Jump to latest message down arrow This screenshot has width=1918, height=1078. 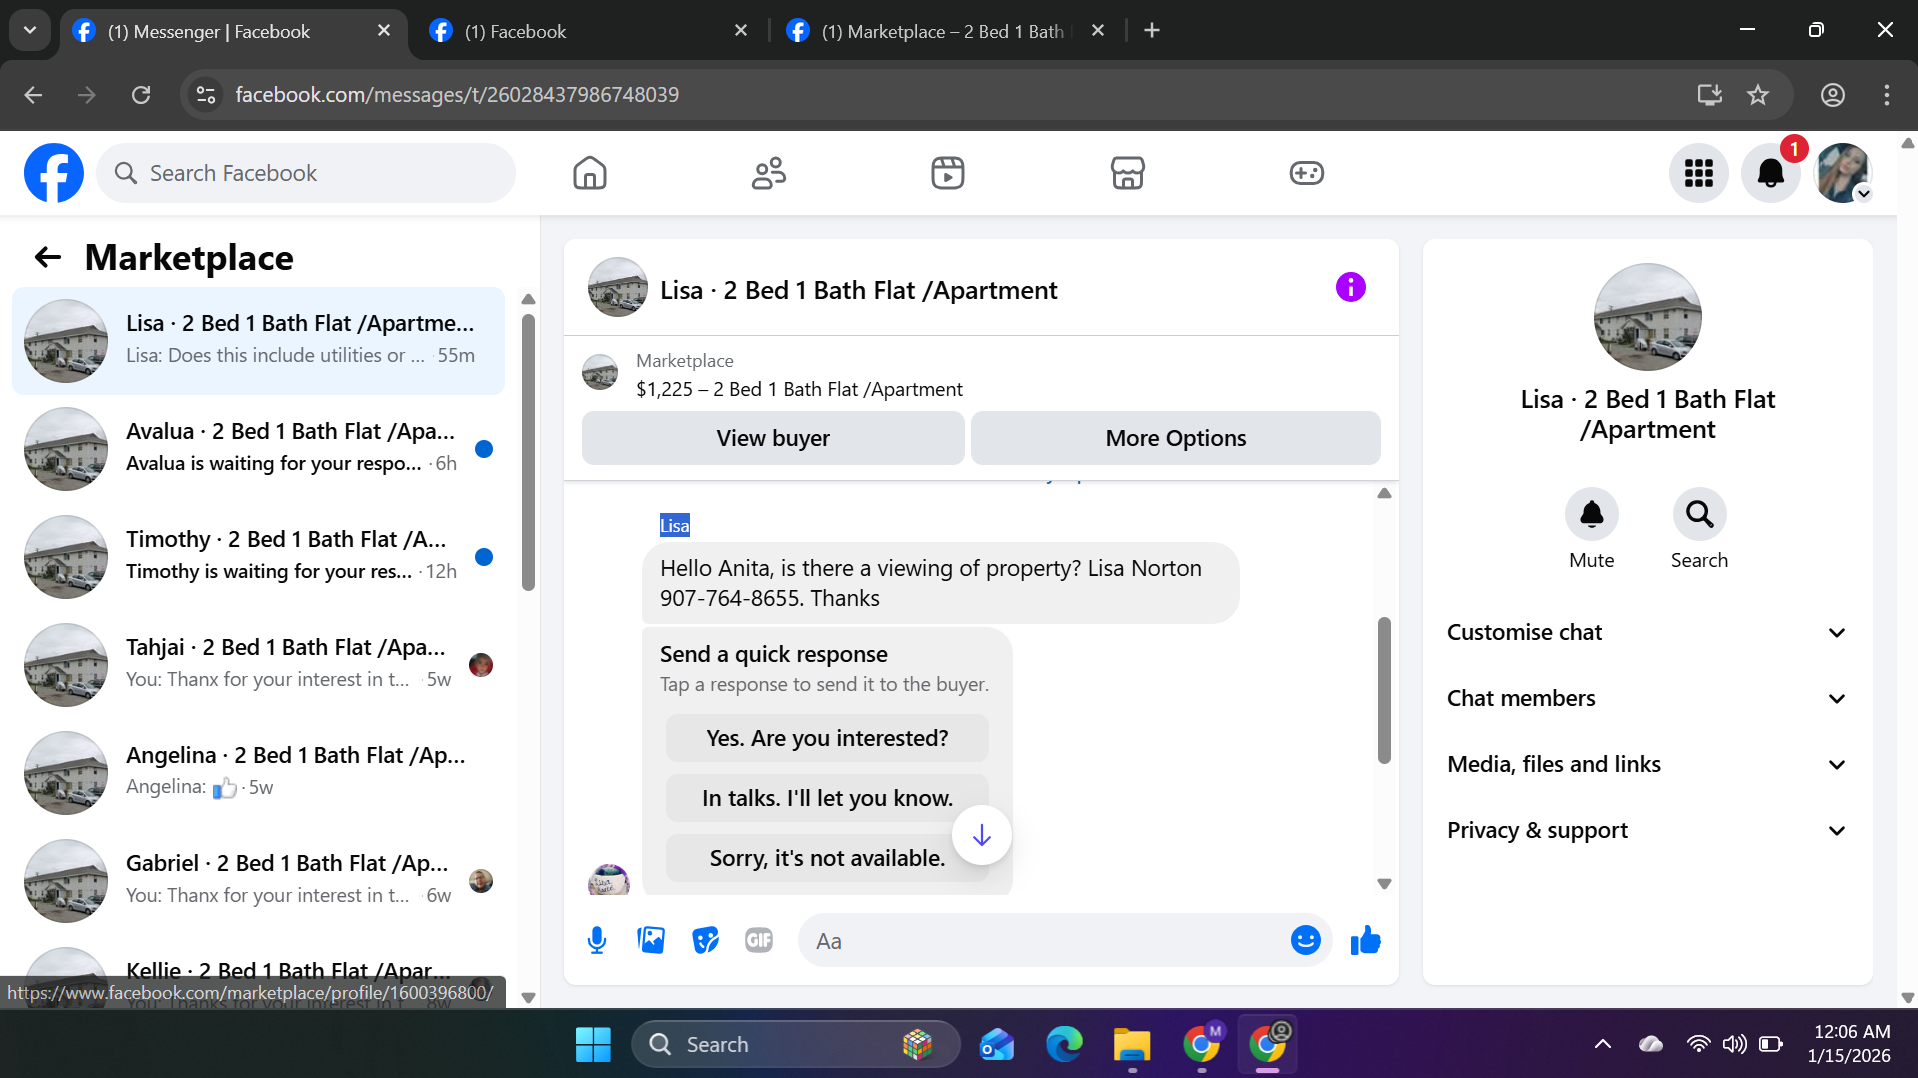pyautogui.click(x=982, y=835)
